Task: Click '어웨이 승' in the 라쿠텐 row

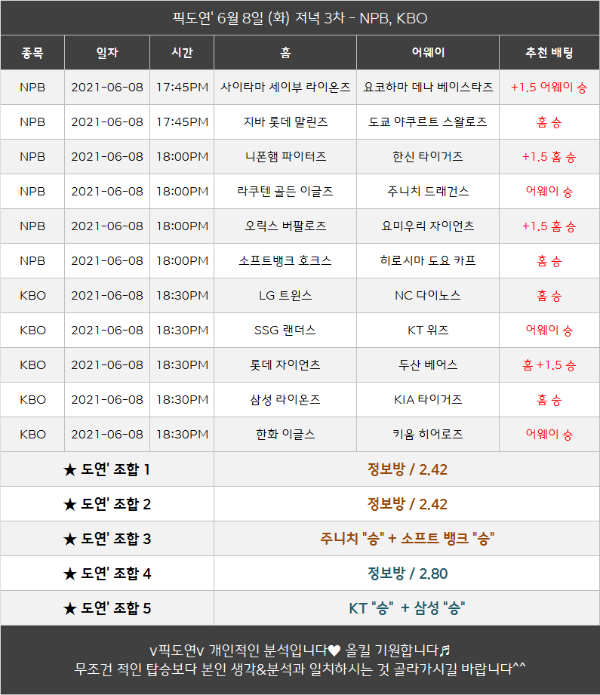Action: coord(549,191)
